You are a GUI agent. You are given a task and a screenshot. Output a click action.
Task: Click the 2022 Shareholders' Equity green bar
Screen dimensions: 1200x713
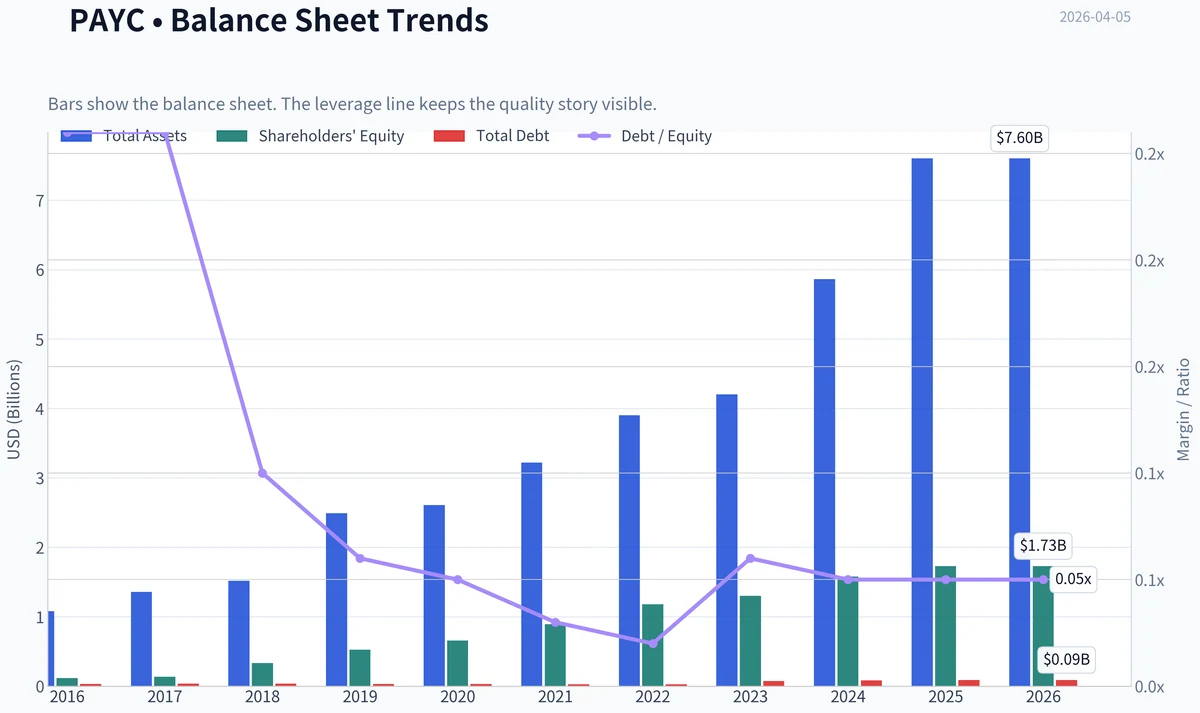653,645
